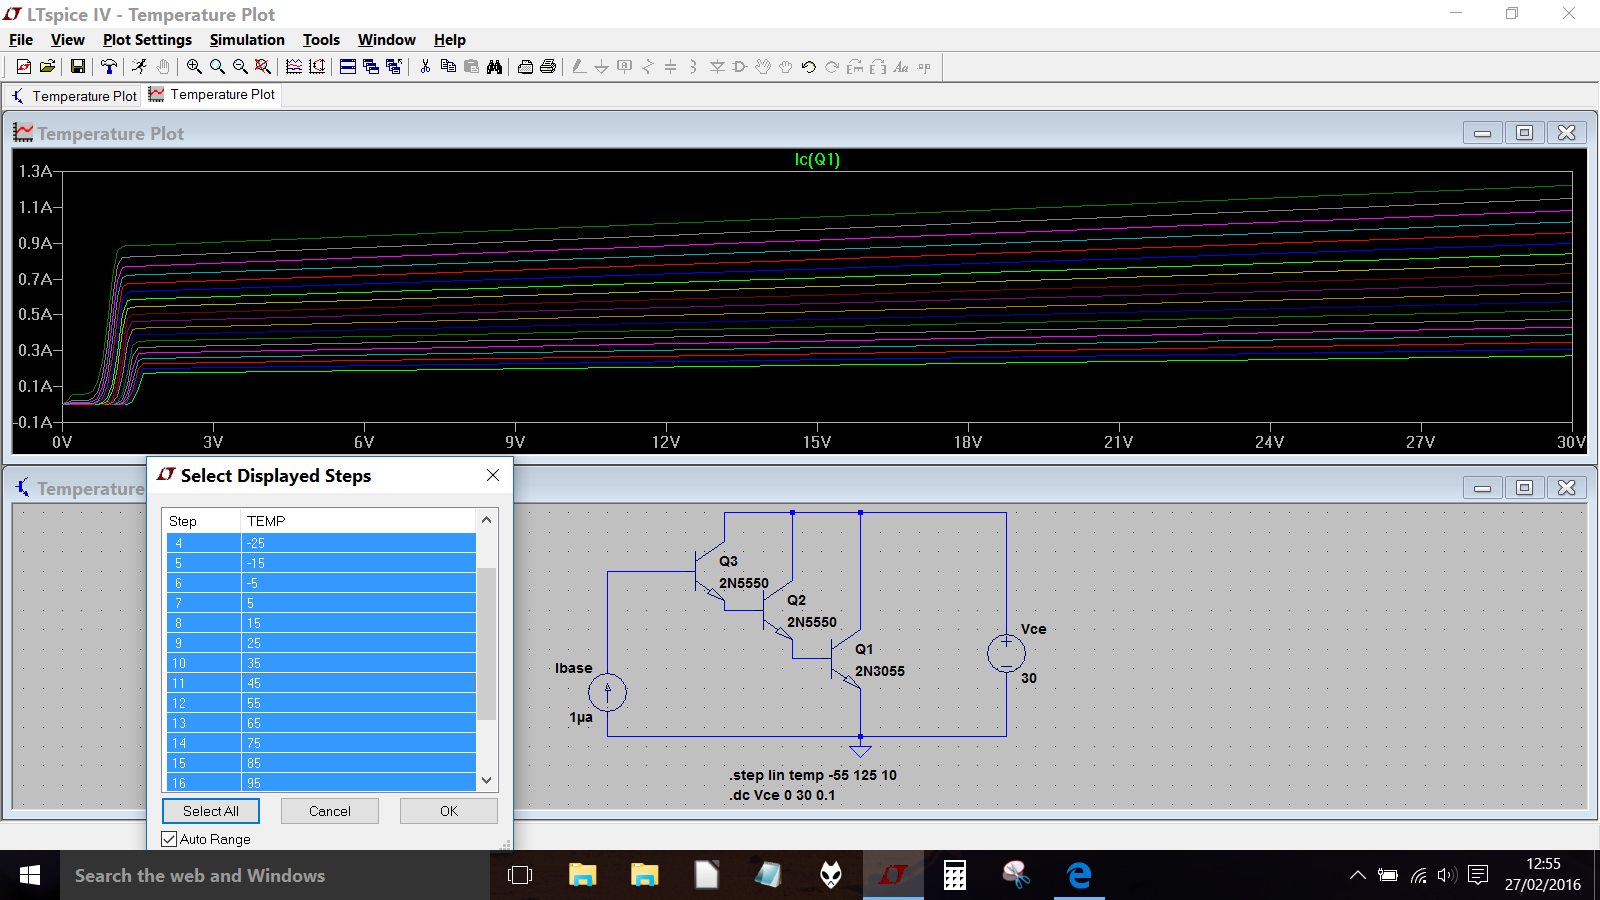Click the Pick Visible Traces icon
This screenshot has width=1600, height=900.
pos(294,67)
